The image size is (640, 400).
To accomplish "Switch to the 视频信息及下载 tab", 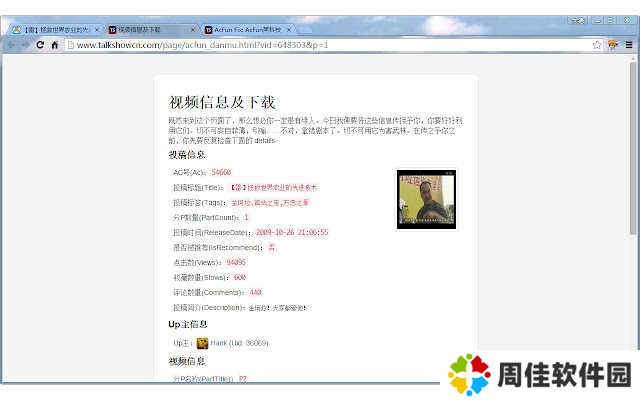I will 150,30.
